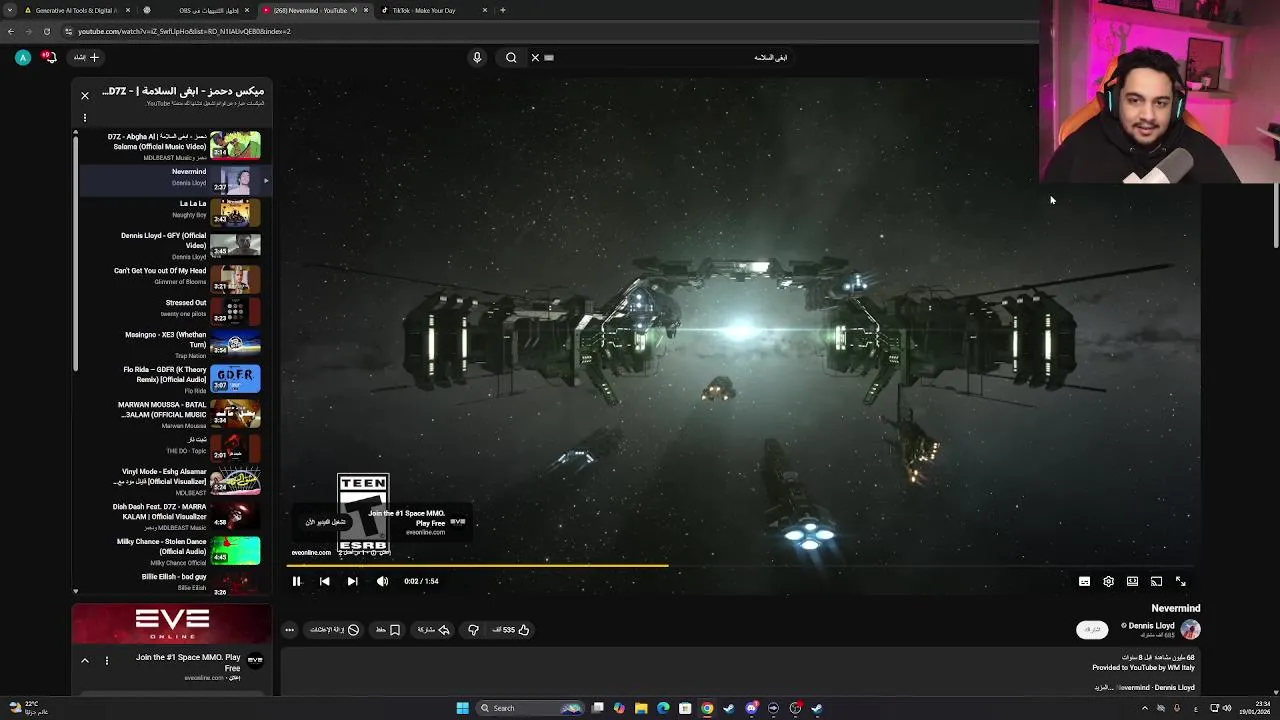Play D7Z Abgha Al Salama playlist video
This screenshot has height=720, width=1280.
[x=172, y=146]
